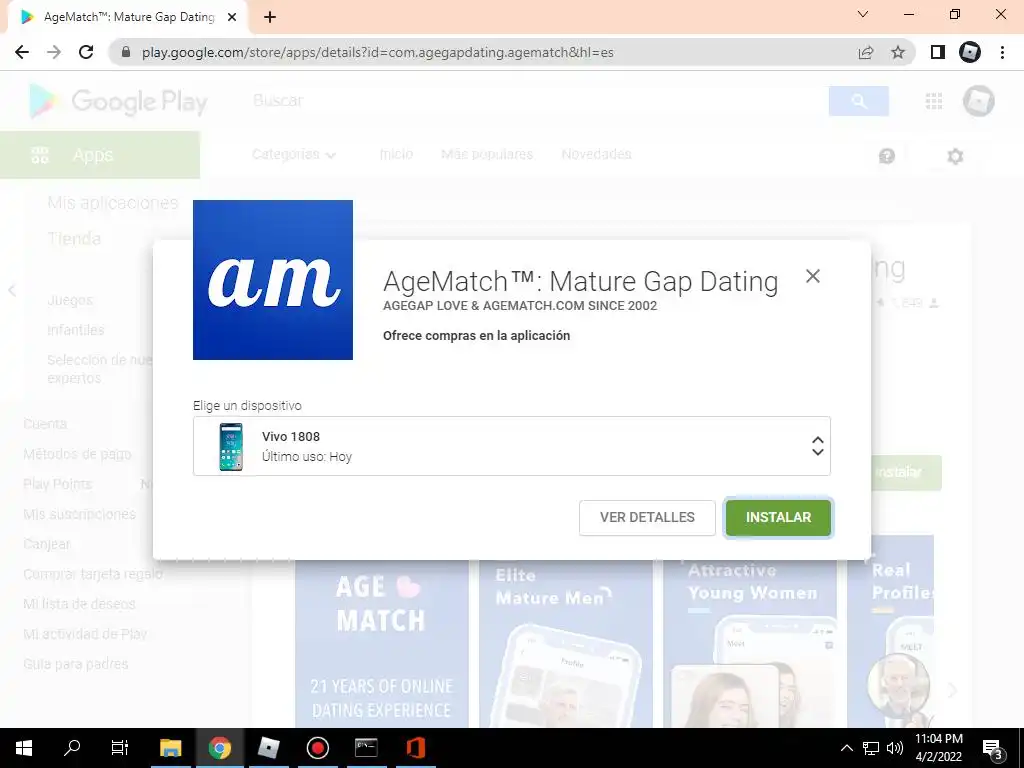
Task: Open the Chrome profile avatar
Action: pyautogui.click(x=970, y=52)
